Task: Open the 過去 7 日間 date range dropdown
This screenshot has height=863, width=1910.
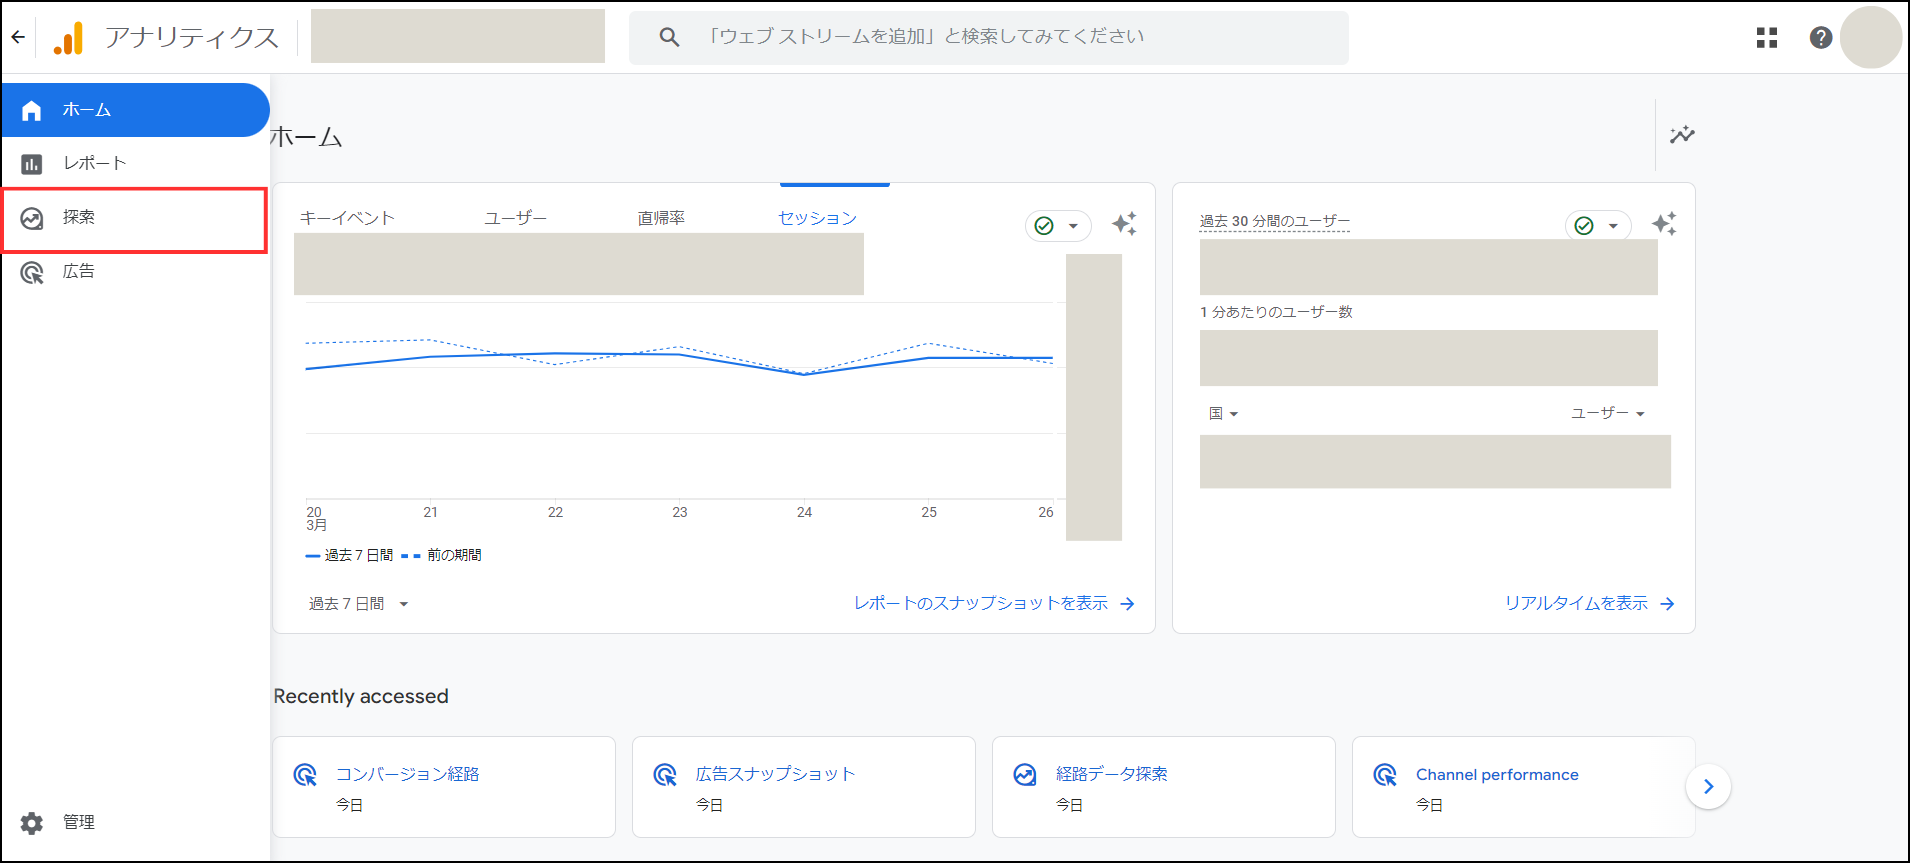Action: pos(358,604)
